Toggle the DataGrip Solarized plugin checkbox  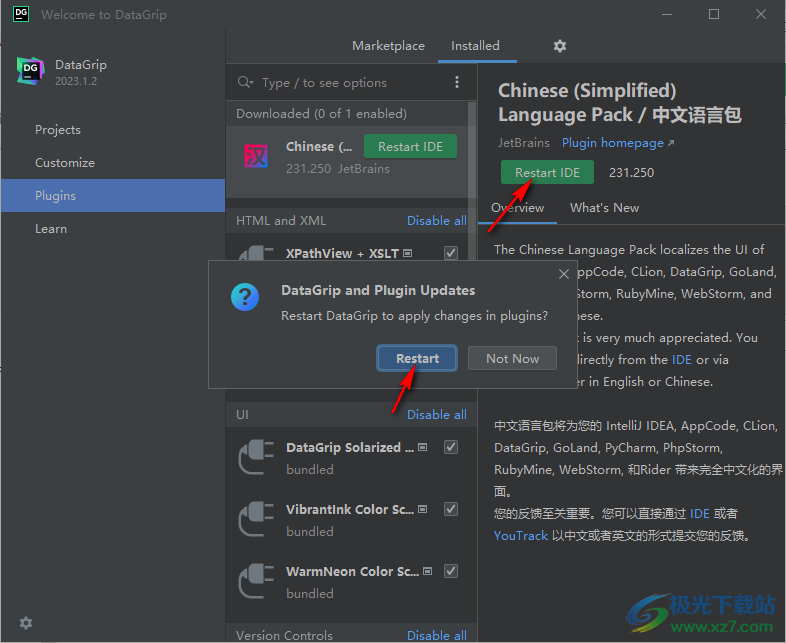pyautogui.click(x=451, y=447)
